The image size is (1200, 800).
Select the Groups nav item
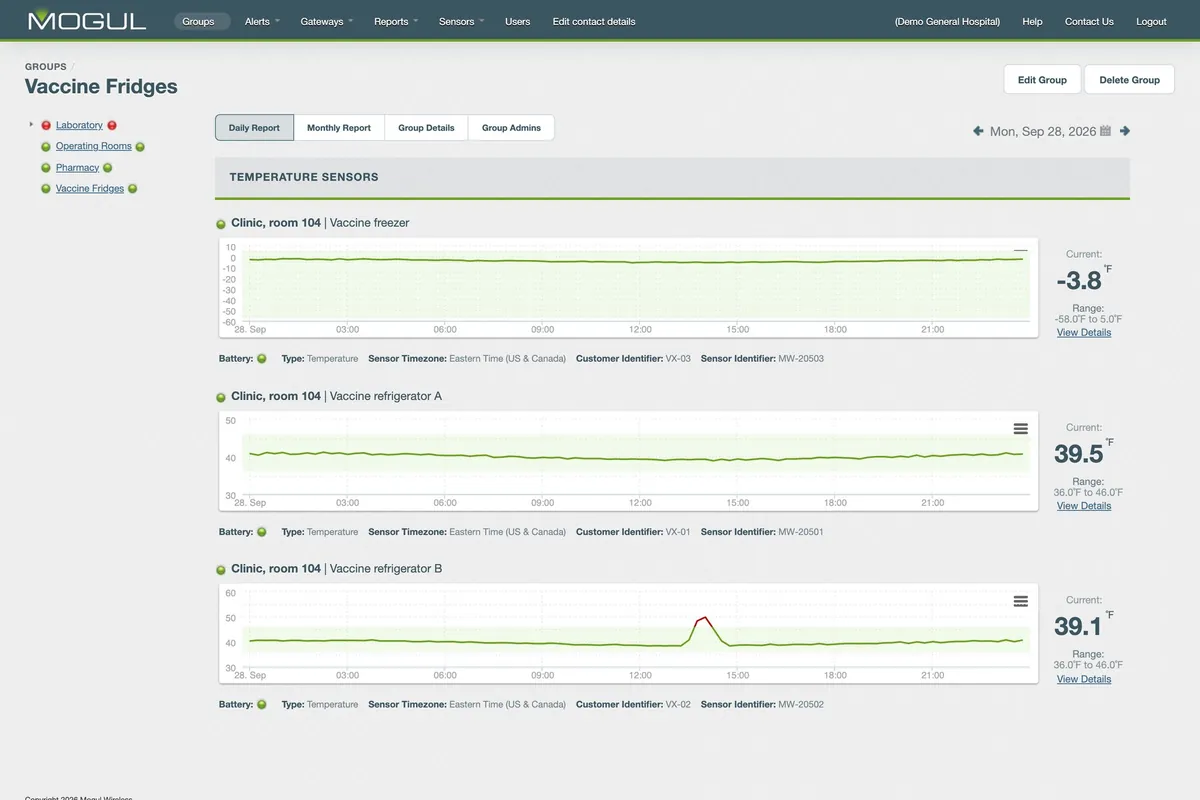click(202, 21)
